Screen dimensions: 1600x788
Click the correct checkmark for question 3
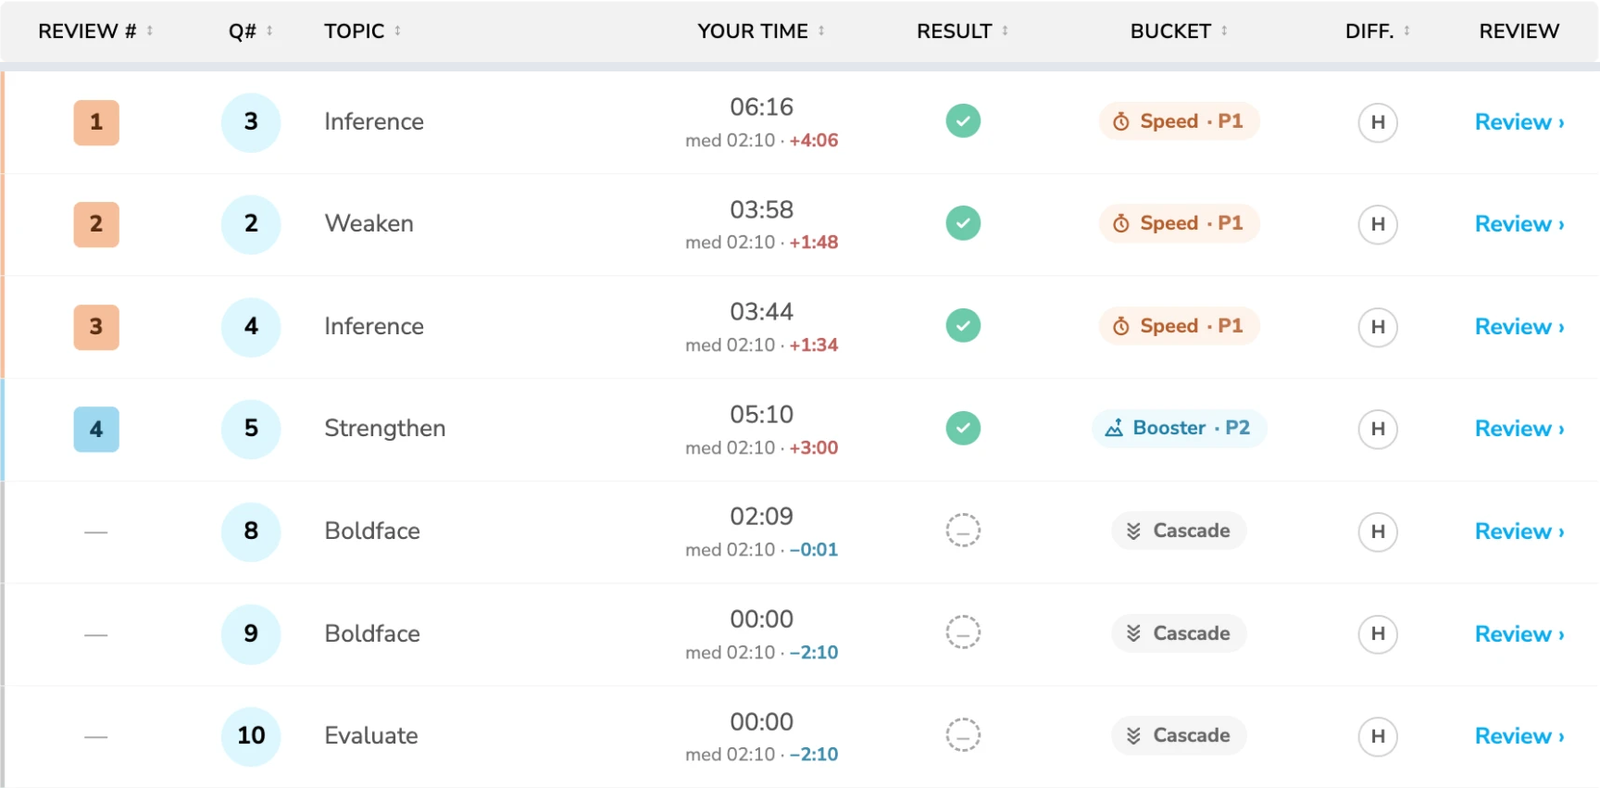[963, 121]
